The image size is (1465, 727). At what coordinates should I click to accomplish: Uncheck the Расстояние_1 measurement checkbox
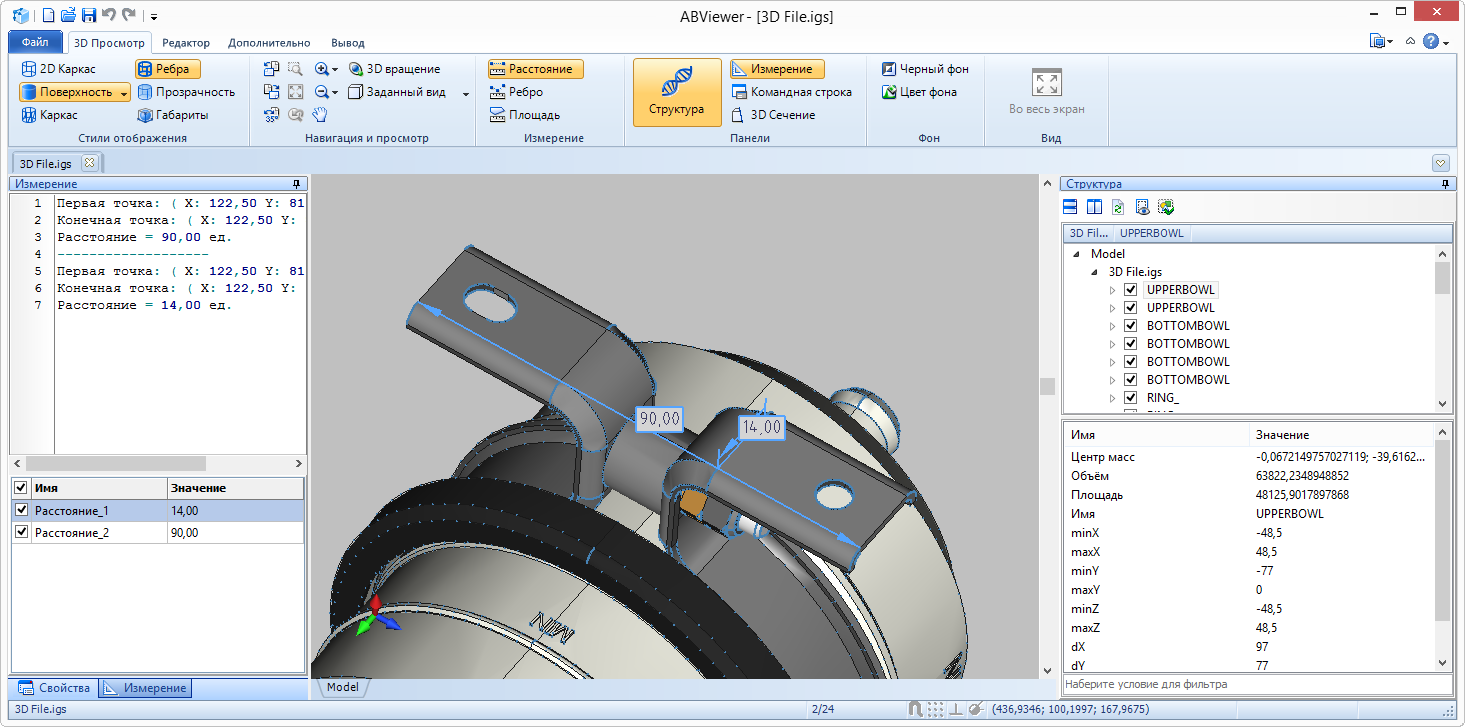pyautogui.click(x=21, y=511)
